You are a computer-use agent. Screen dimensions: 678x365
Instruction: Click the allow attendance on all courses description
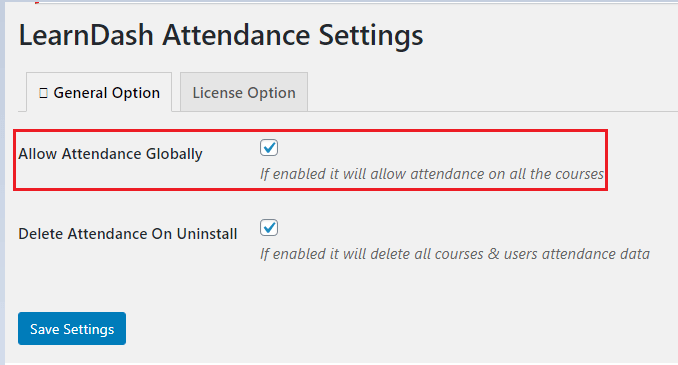pyautogui.click(x=432, y=174)
